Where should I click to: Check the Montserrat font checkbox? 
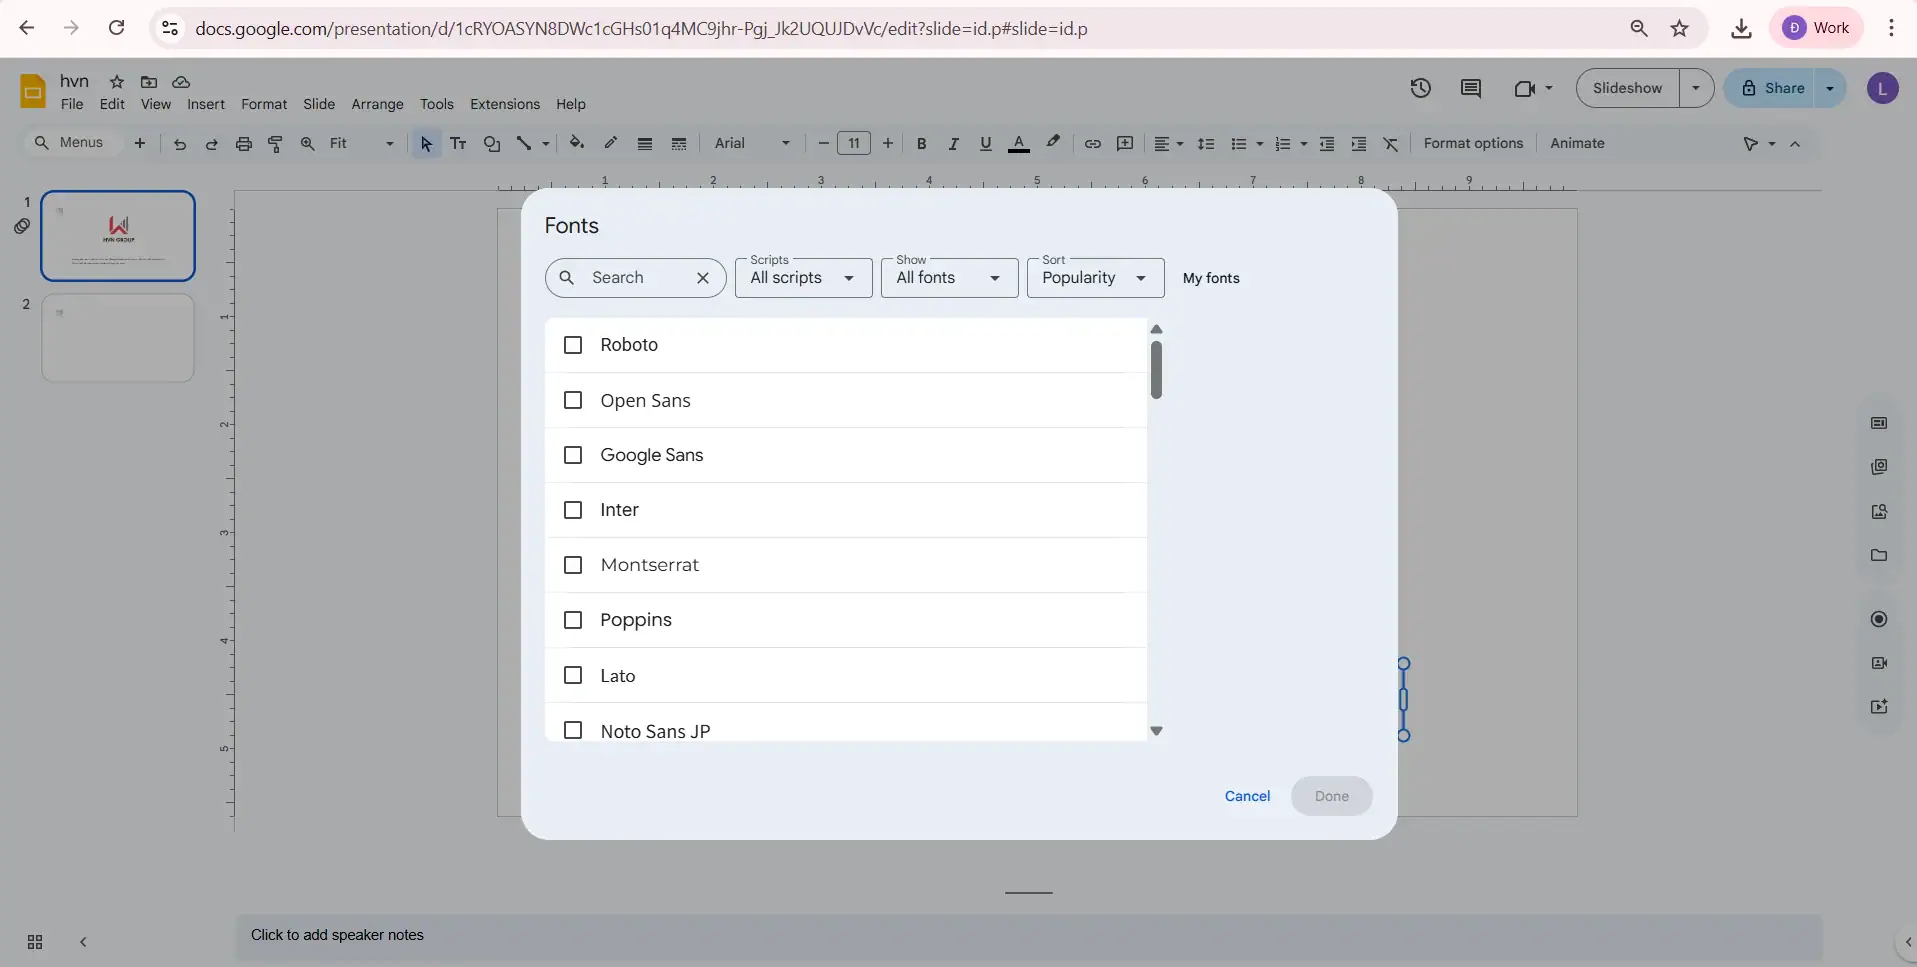pos(573,565)
